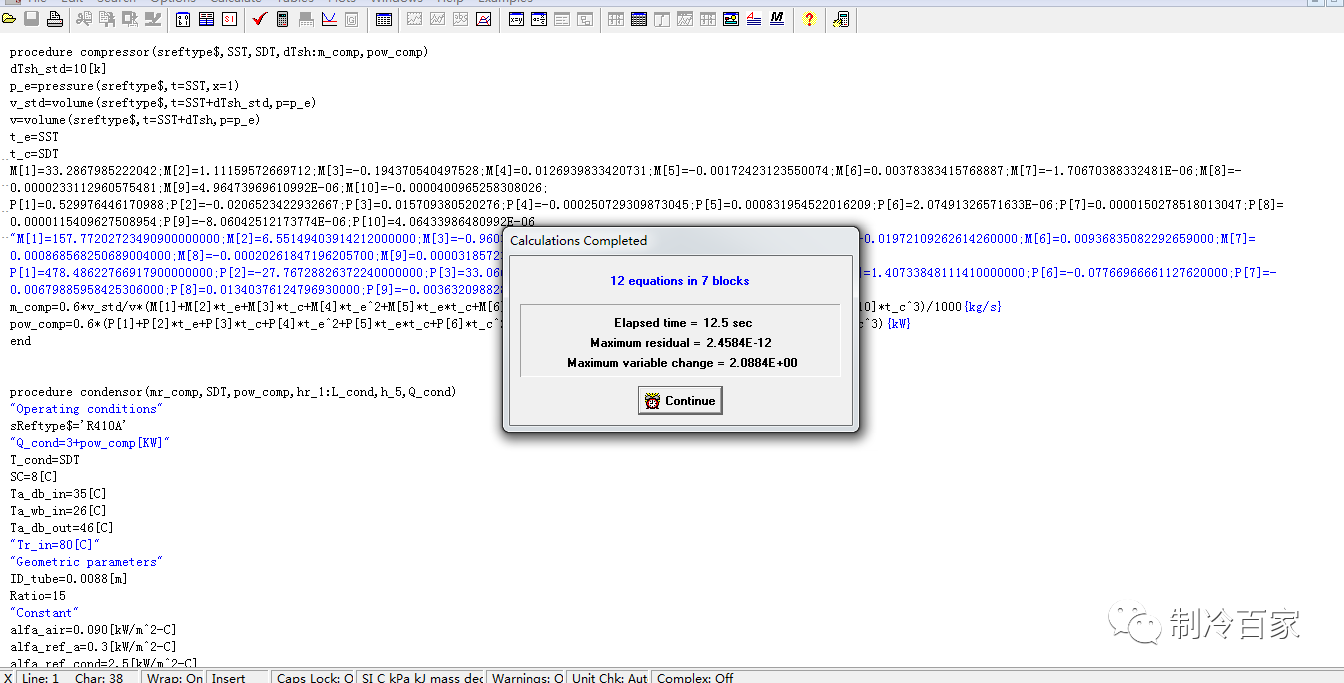Click the Ta_wb_in=26[C] line
Screen dimensions: 1344x683
tap(58, 511)
